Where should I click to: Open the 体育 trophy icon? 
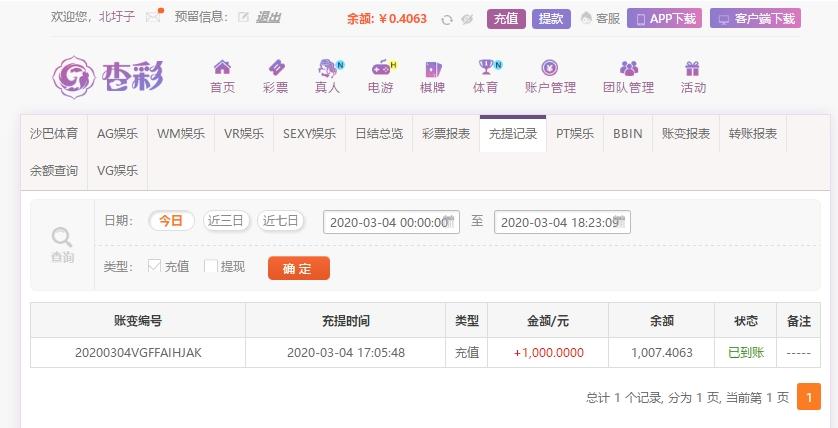click(x=488, y=67)
